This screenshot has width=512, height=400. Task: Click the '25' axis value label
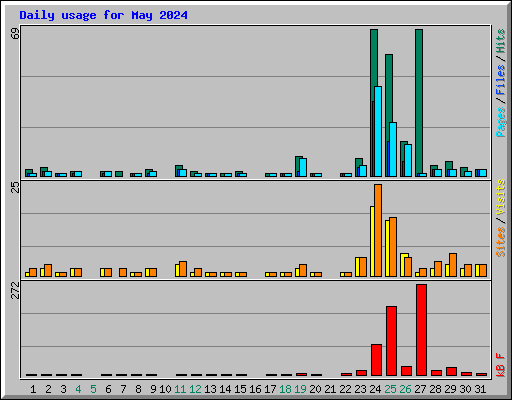tap(16, 187)
